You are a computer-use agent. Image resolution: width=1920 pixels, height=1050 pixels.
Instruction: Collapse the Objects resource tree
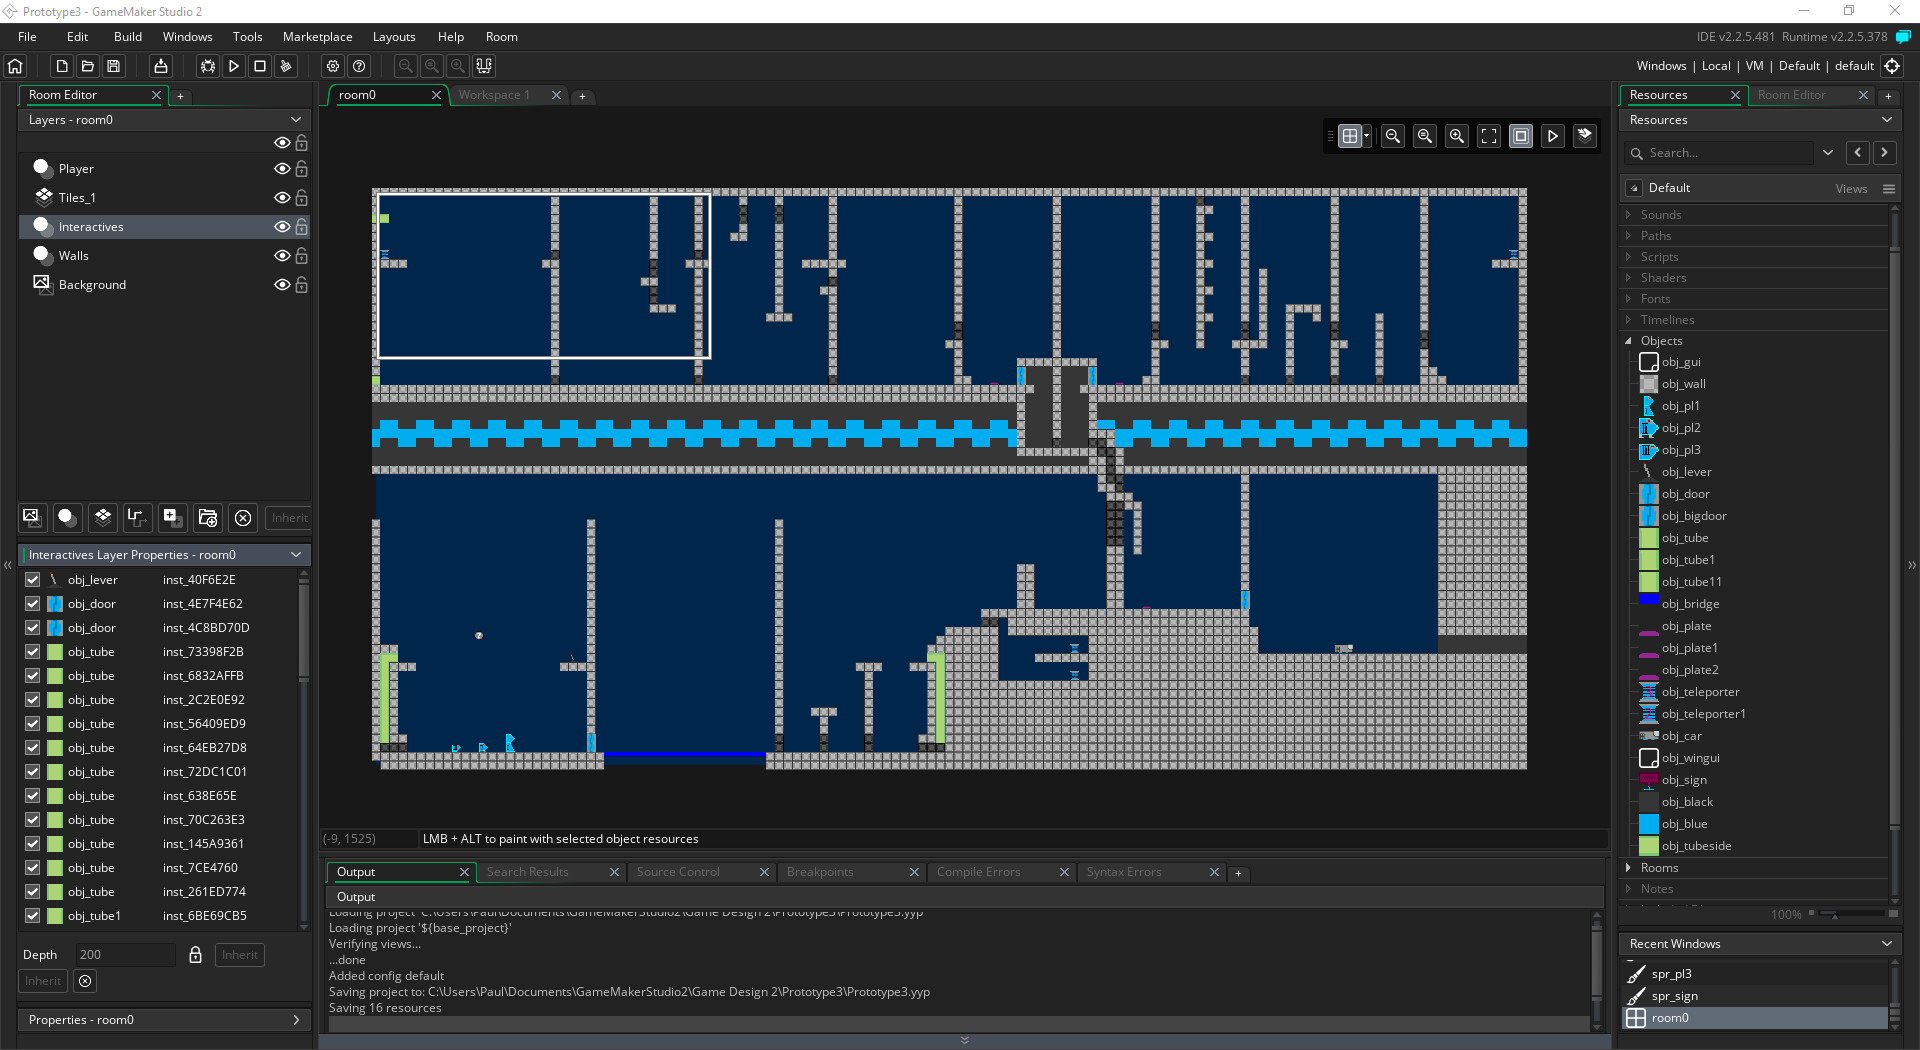pos(1629,341)
